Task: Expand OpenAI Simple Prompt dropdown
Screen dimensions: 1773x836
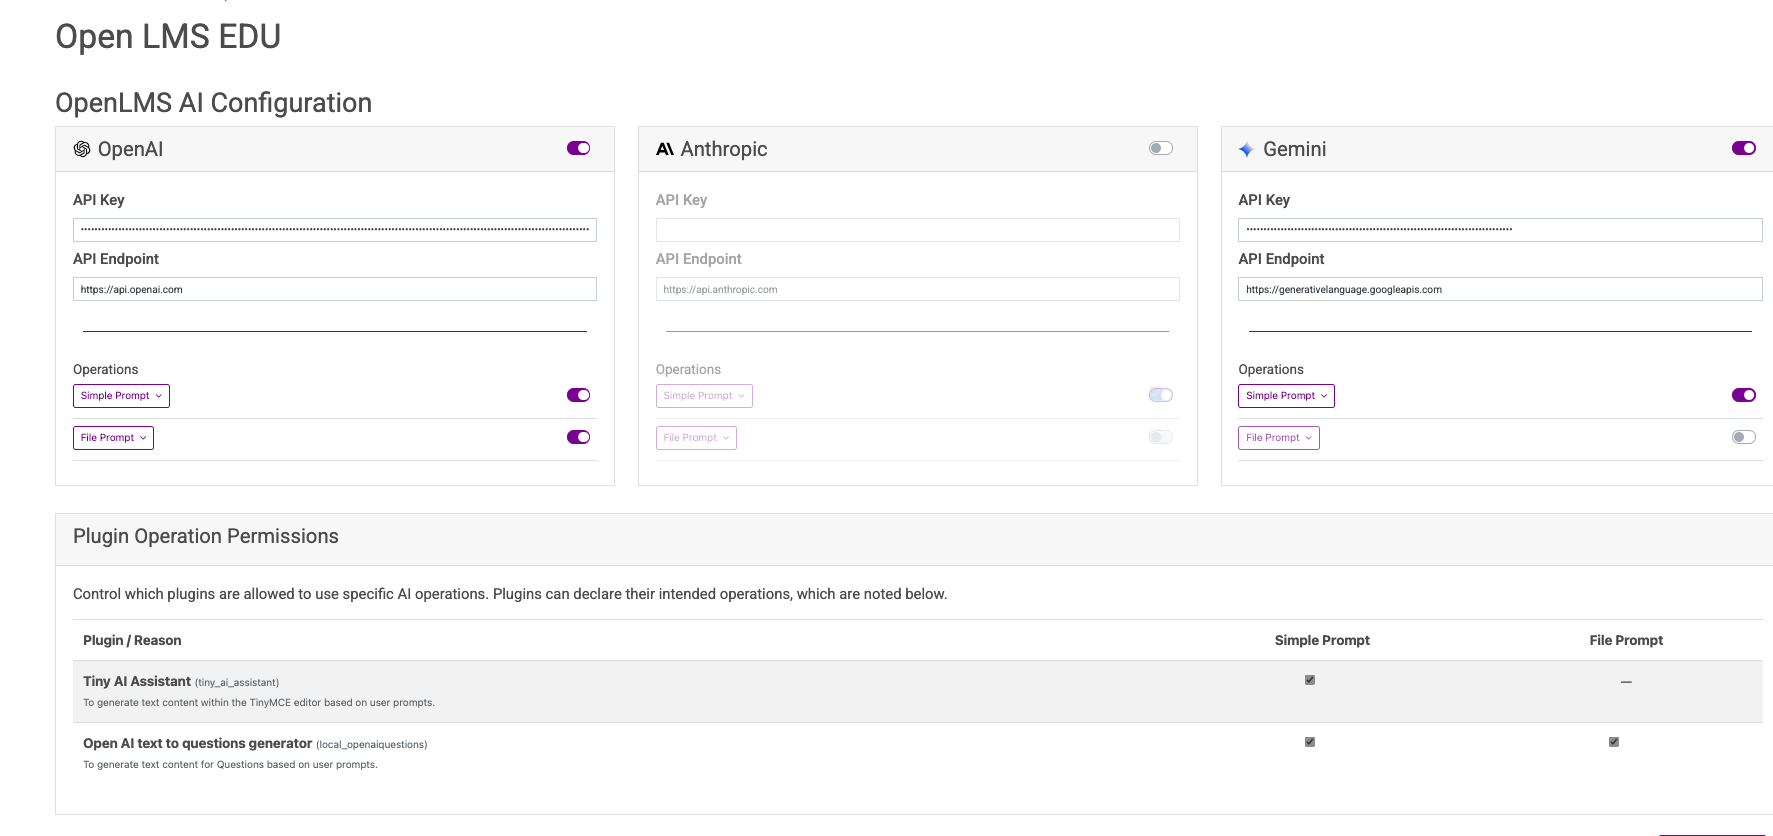Action: click(121, 396)
